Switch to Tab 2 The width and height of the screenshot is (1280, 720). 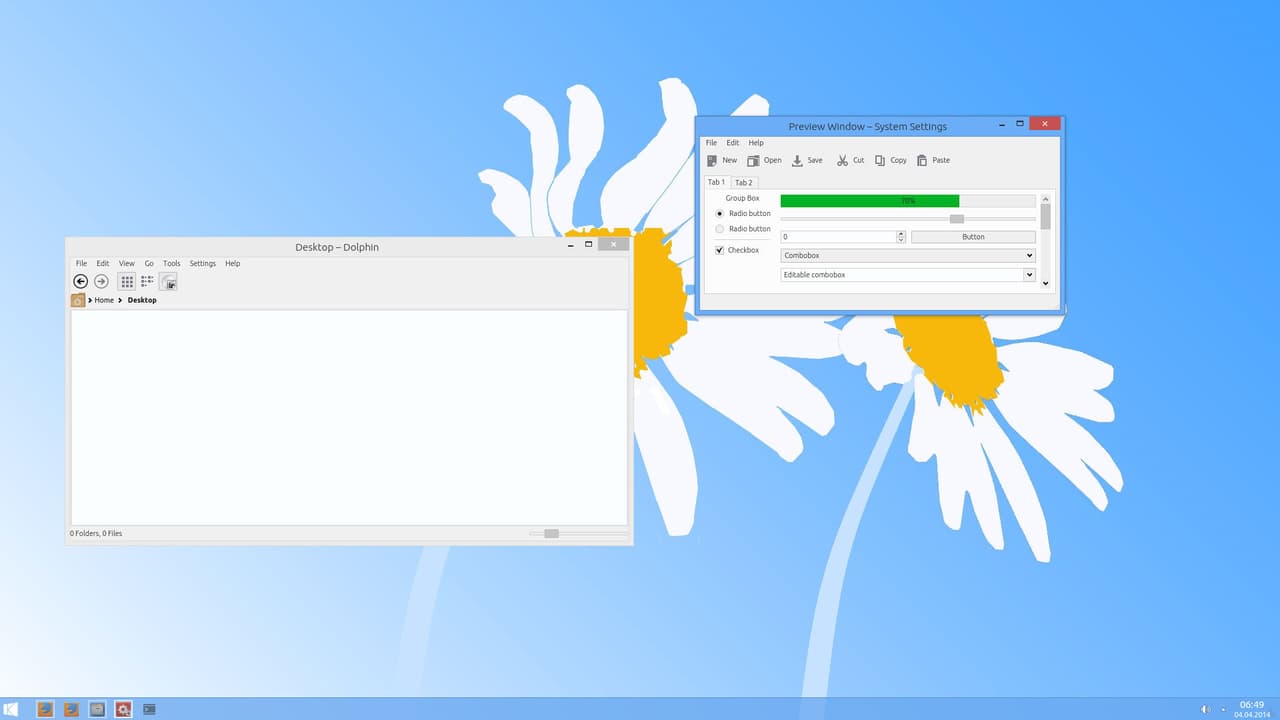tap(744, 183)
